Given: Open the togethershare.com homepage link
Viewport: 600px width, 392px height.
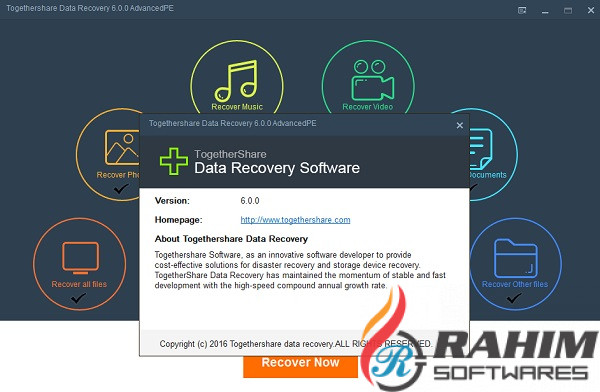Looking at the screenshot, I should (295, 220).
